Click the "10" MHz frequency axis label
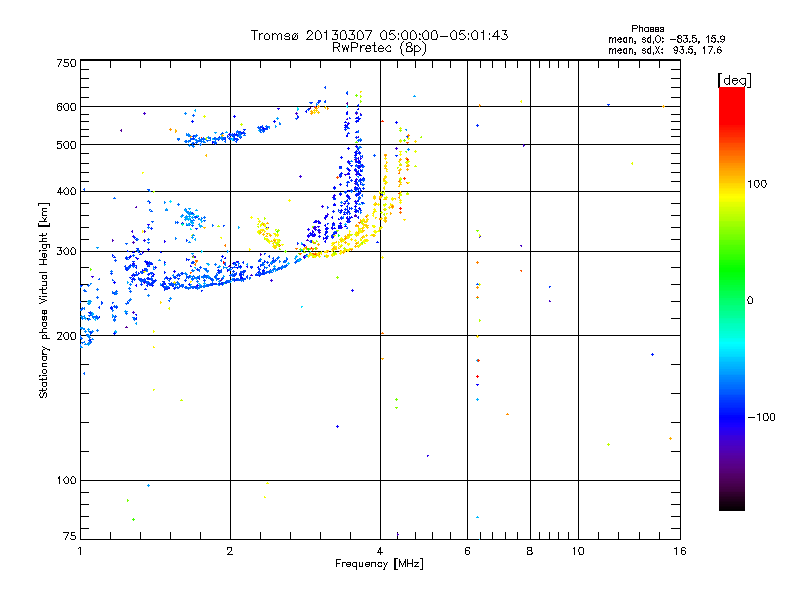 click(x=578, y=551)
